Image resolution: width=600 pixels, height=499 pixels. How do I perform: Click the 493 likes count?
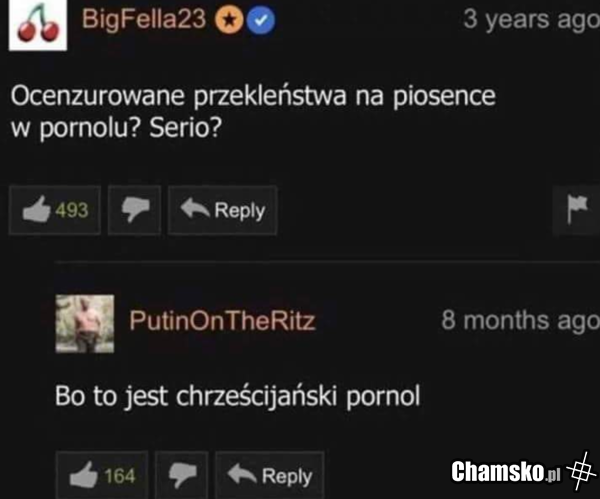(x=72, y=210)
